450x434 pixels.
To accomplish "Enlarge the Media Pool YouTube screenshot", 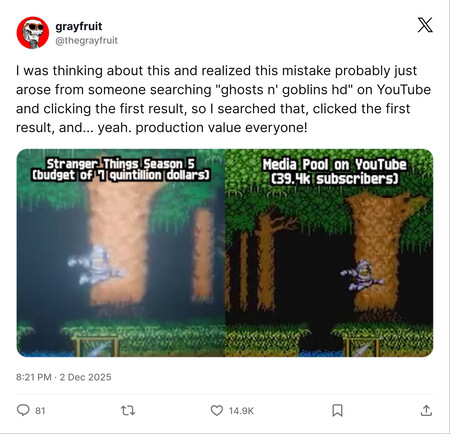I will 329,253.
